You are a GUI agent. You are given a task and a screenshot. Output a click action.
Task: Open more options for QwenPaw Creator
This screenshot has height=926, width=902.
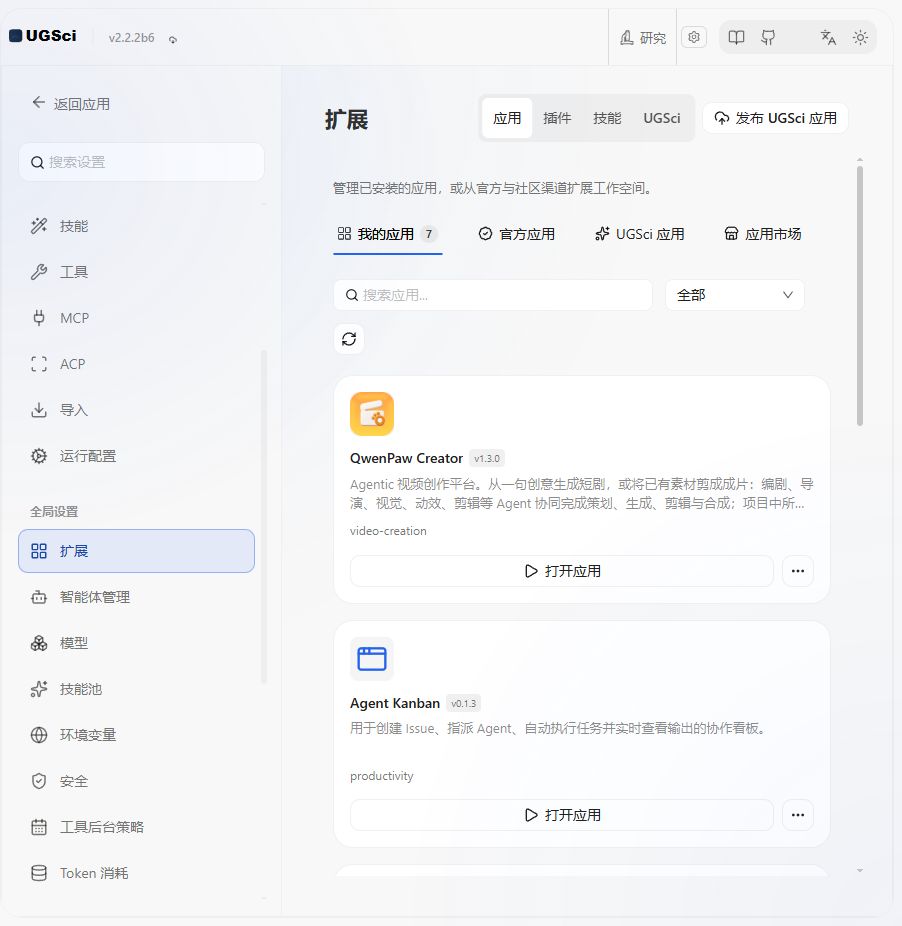point(798,571)
